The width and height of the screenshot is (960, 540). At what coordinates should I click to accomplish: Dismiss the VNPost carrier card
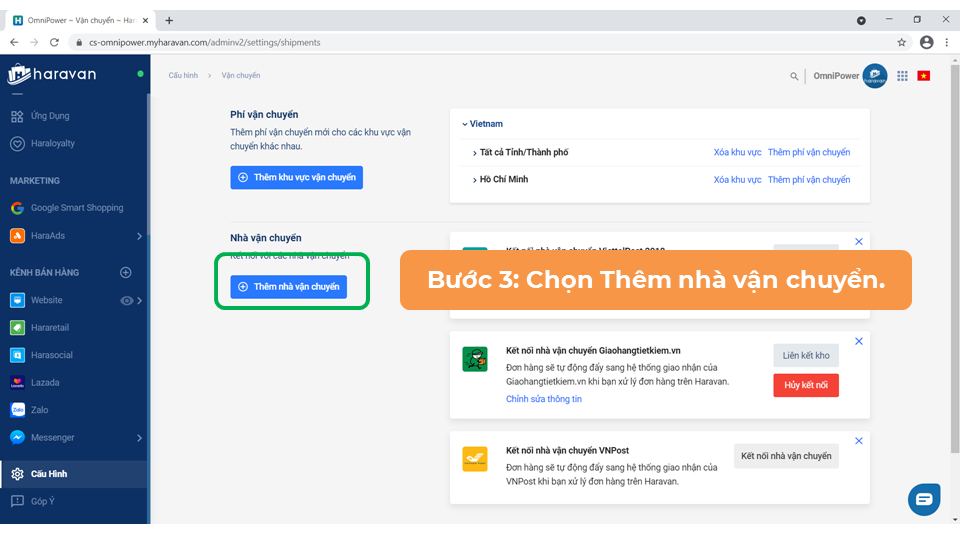click(x=859, y=441)
